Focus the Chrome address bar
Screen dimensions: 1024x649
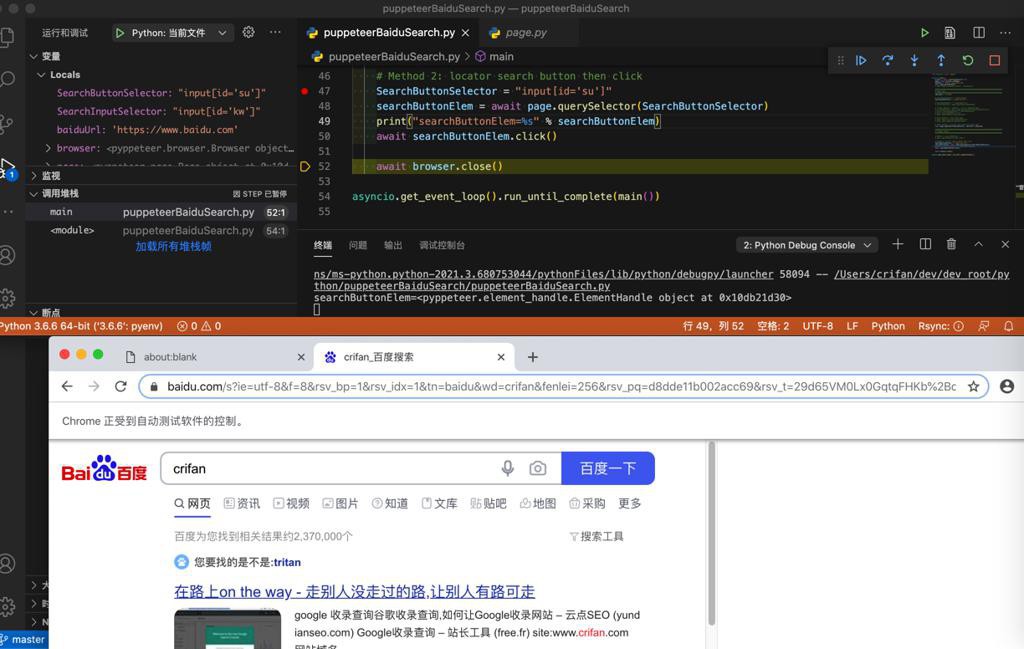pyautogui.click(x=562, y=387)
